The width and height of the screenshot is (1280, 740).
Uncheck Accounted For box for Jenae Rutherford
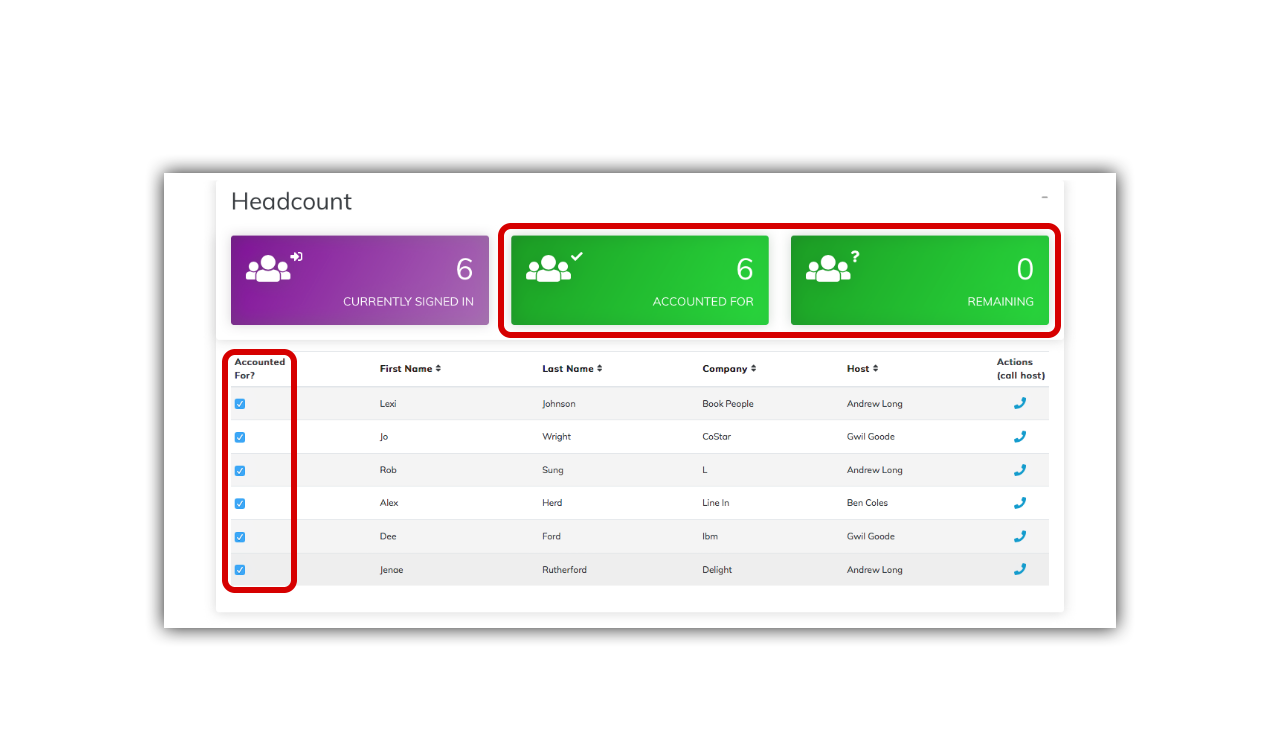[240, 570]
